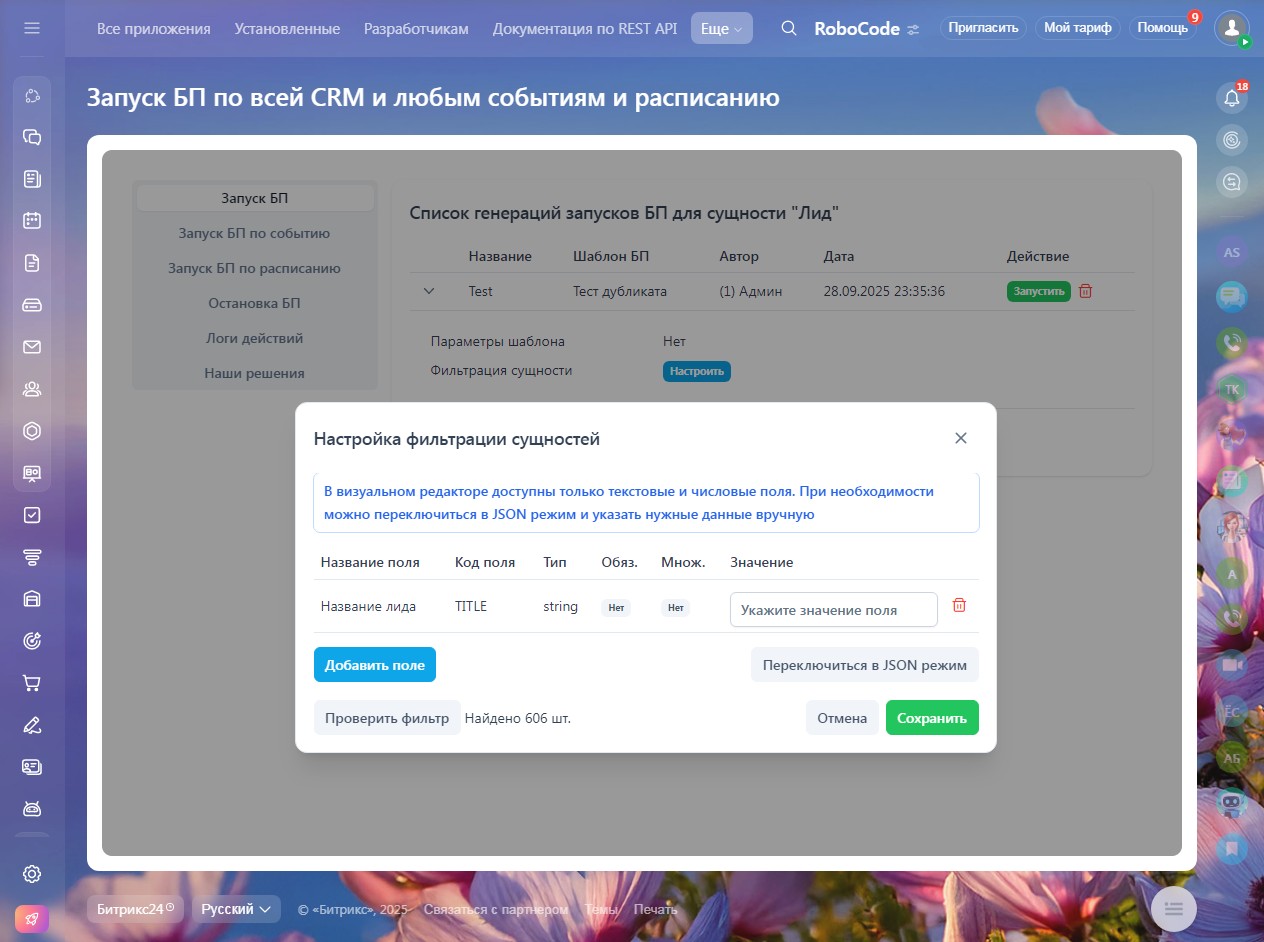Open Установленные in top menu
The width and height of the screenshot is (1264, 942).
point(287,29)
